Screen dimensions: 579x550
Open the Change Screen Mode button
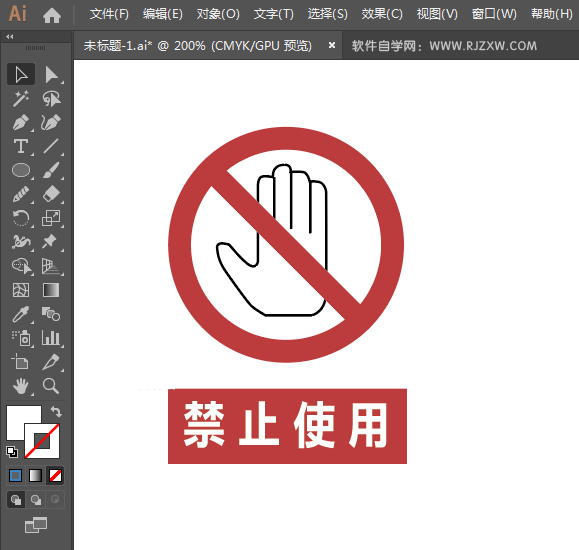[36, 525]
